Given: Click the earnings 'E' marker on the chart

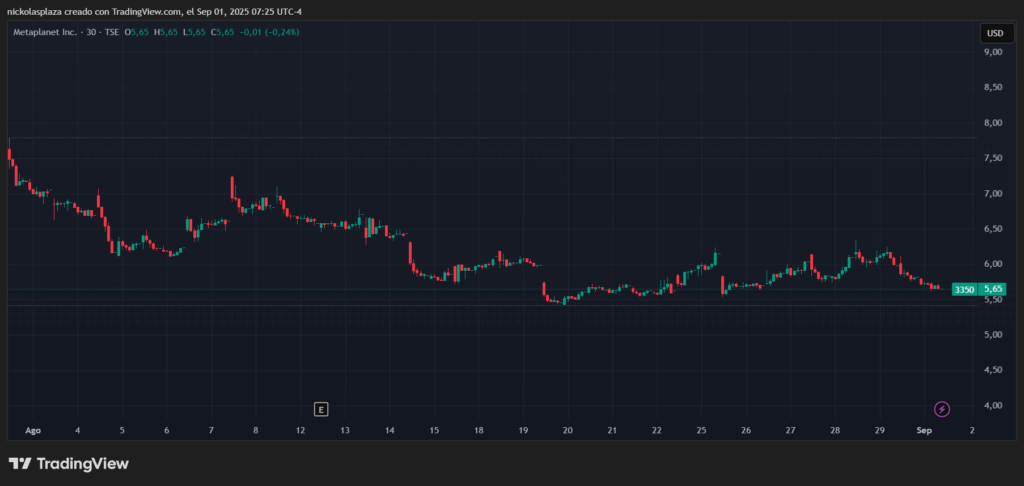Looking at the screenshot, I should pyautogui.click(x=320, y=409).
